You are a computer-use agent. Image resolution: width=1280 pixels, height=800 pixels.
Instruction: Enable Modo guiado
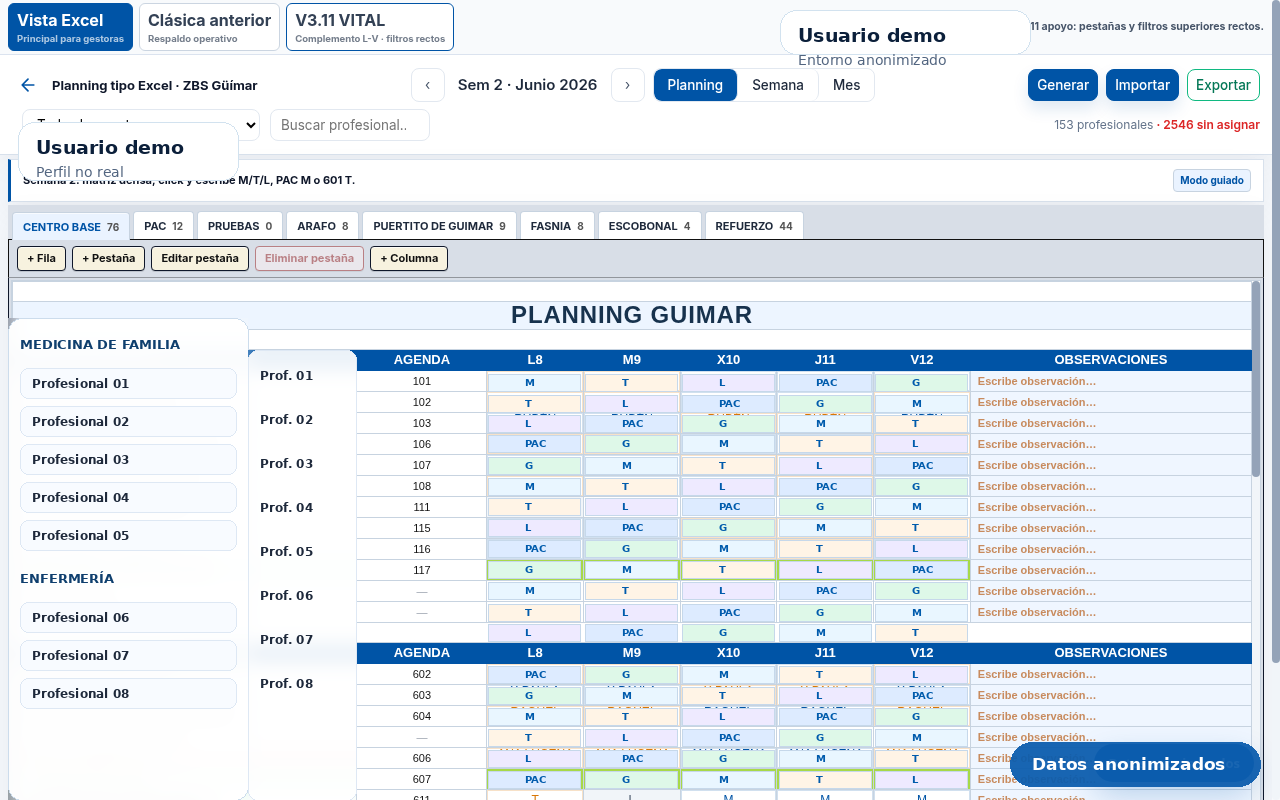click(x=1211, y=180)
